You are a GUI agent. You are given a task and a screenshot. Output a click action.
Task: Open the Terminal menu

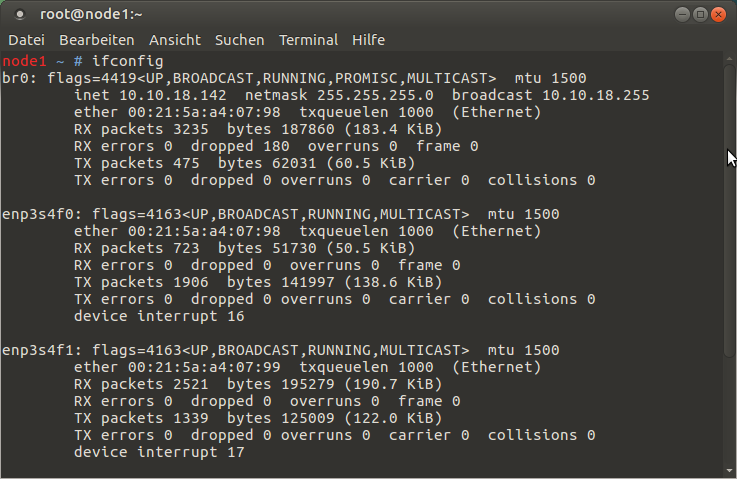click(x=308, y=40)
